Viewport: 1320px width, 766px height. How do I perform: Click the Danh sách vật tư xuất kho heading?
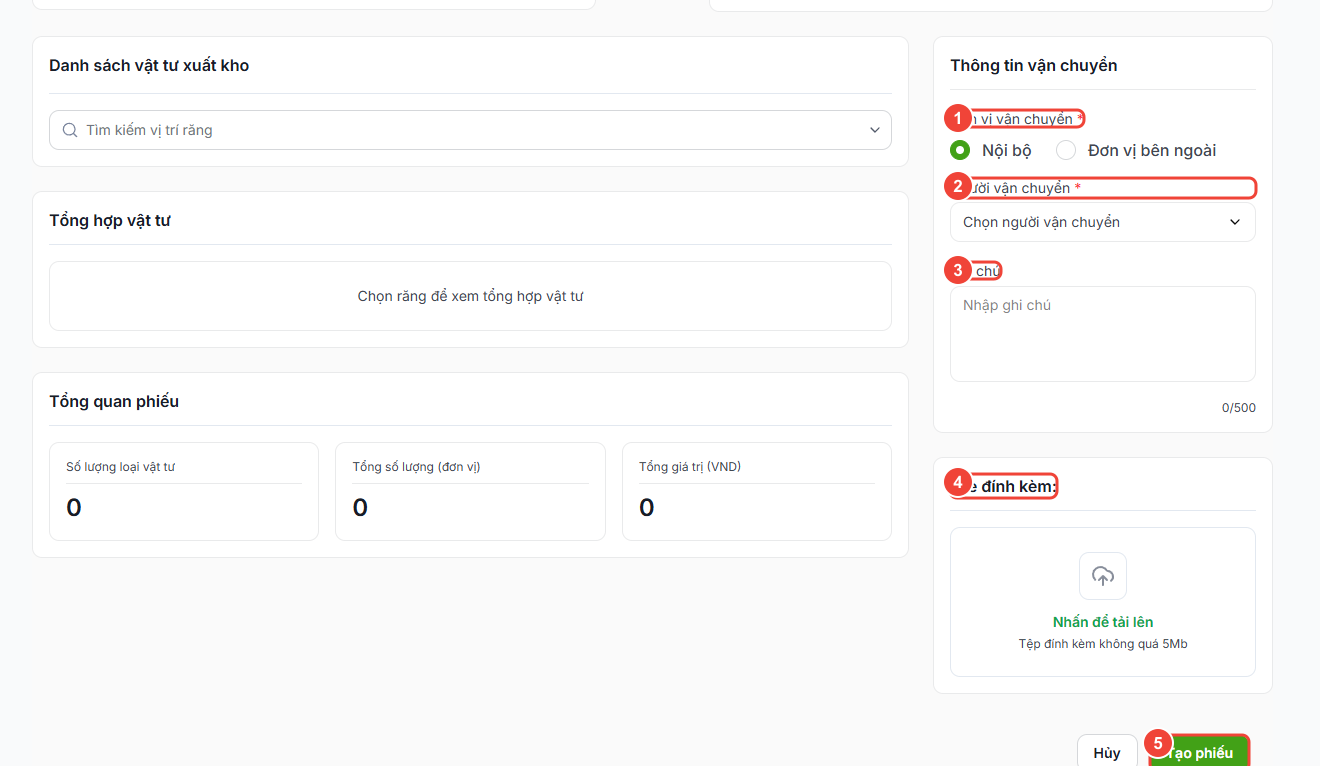[149, 66]
